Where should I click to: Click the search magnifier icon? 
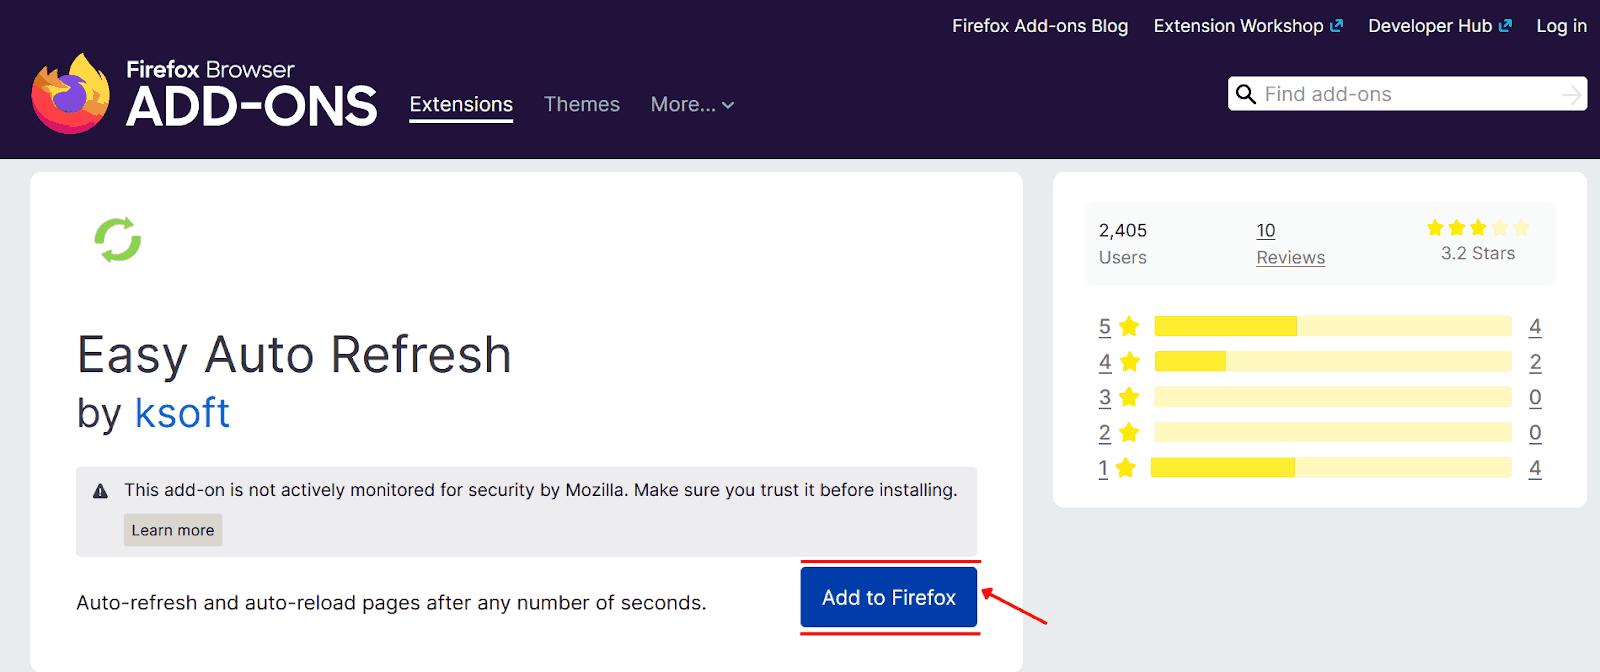[1246, 94]
